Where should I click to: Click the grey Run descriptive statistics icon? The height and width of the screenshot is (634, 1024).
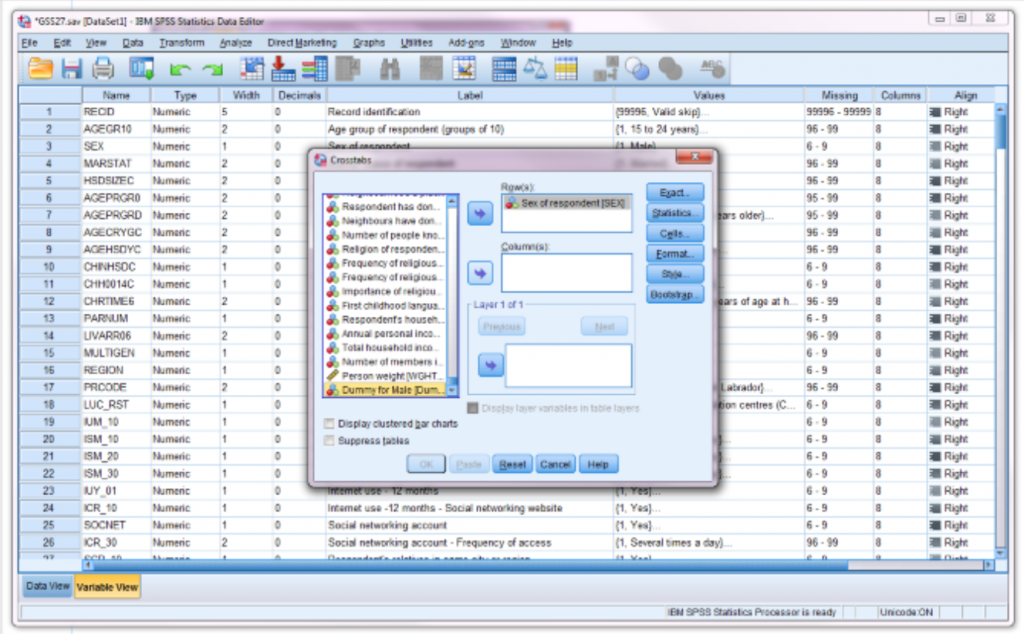tap(348, 69)
